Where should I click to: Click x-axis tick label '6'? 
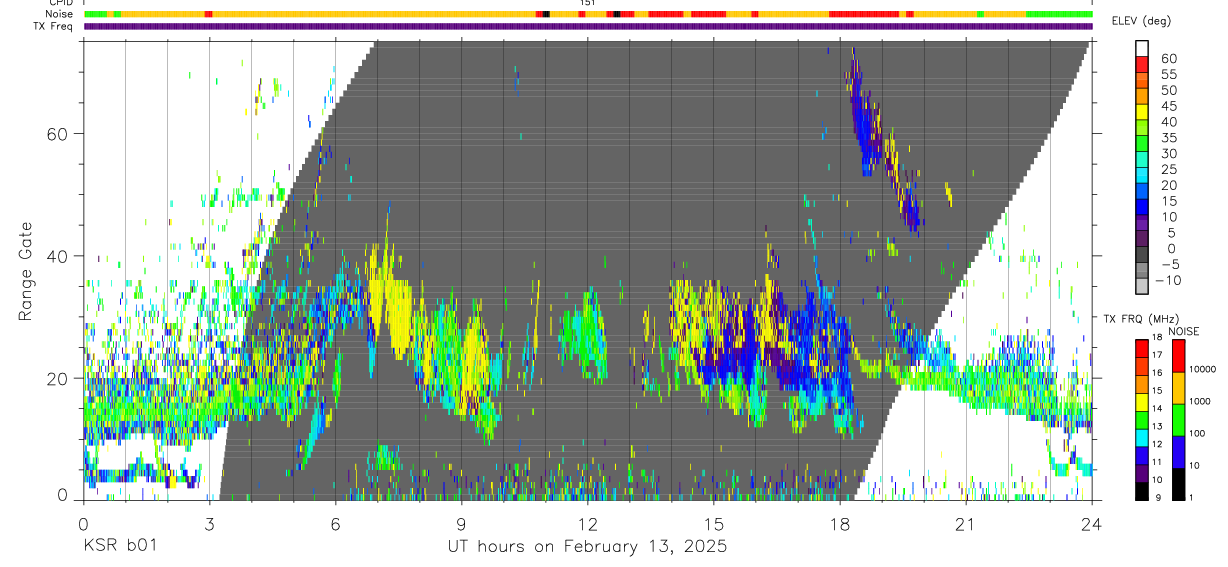335,524
